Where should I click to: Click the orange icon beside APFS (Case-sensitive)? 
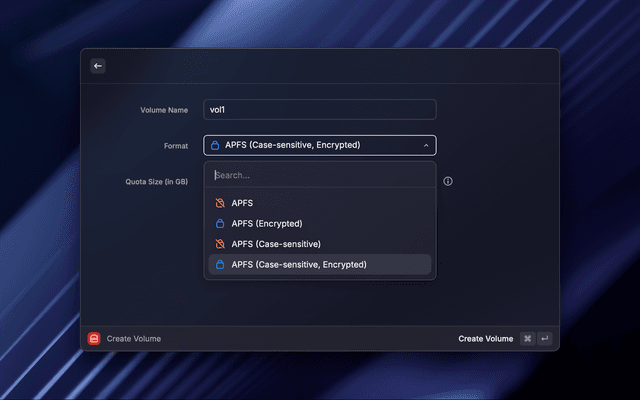coord(219,244)
